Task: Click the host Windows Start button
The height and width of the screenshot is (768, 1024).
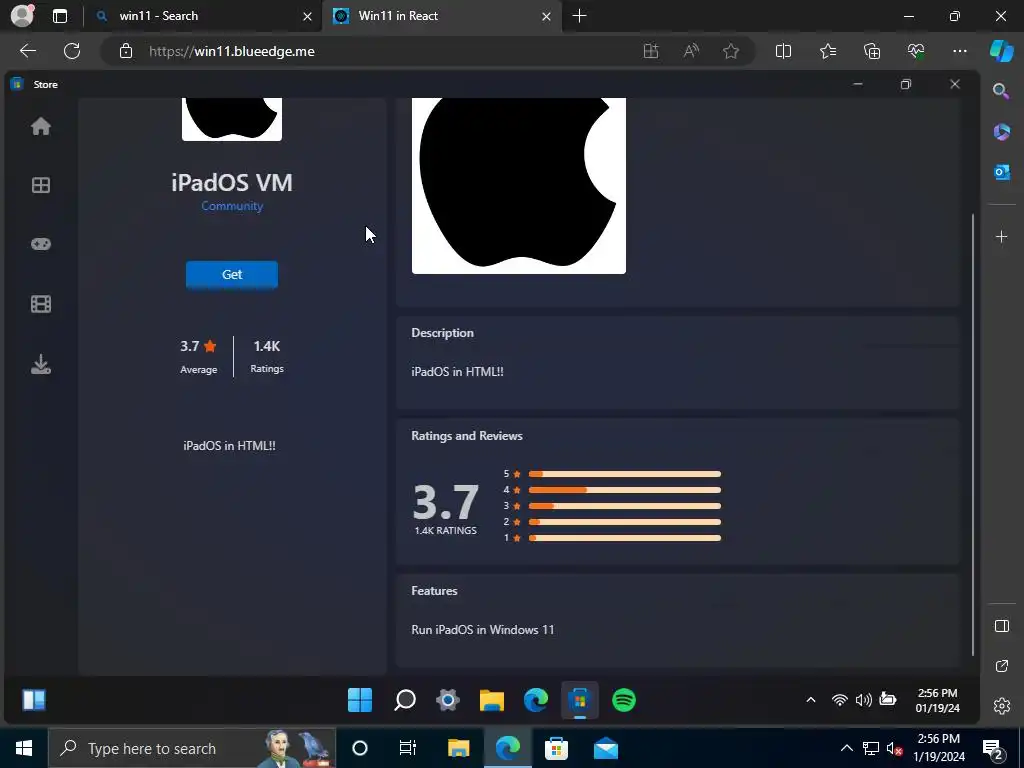Action: tap(24, 748)
